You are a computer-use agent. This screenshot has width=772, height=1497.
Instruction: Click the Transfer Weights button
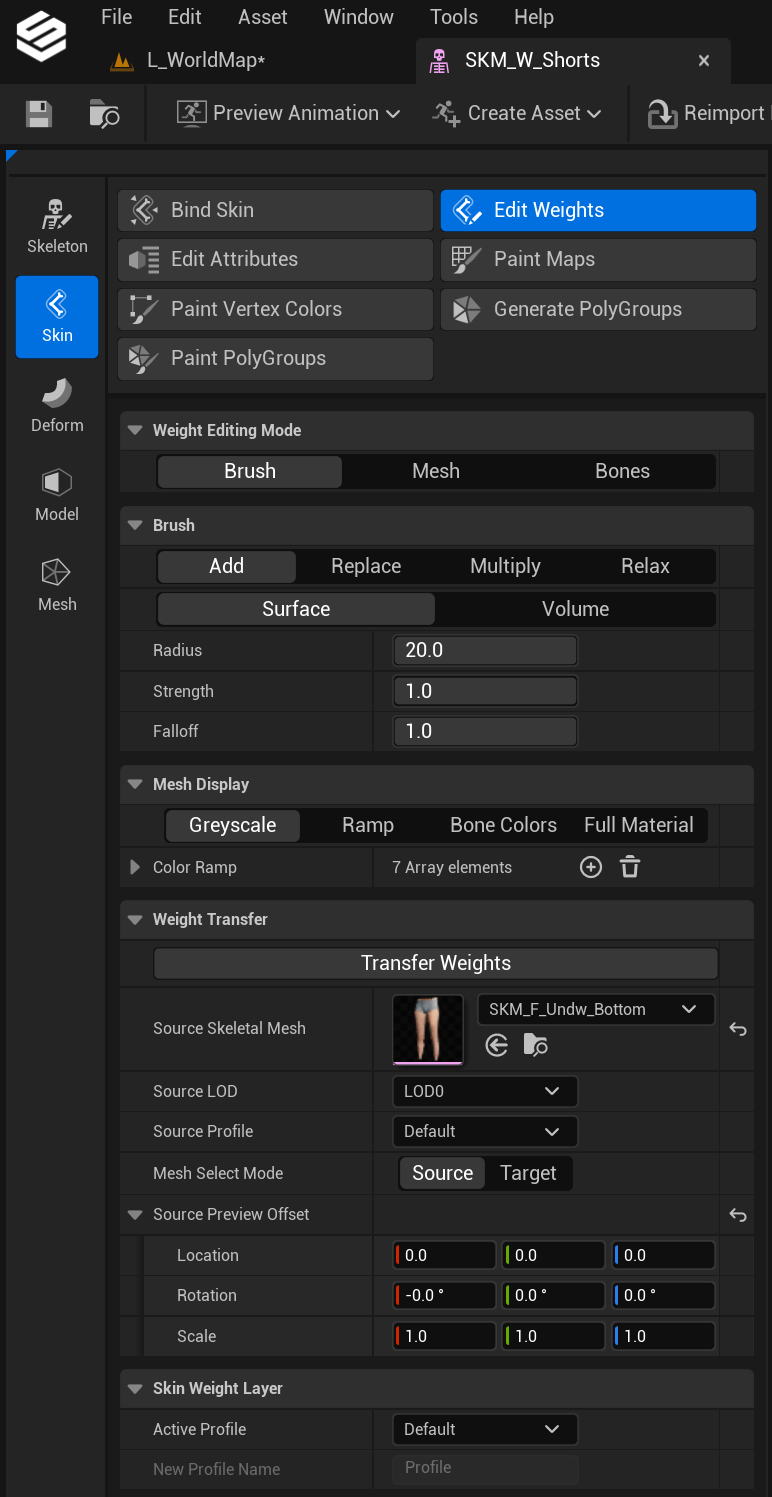(x=436, y=963)
